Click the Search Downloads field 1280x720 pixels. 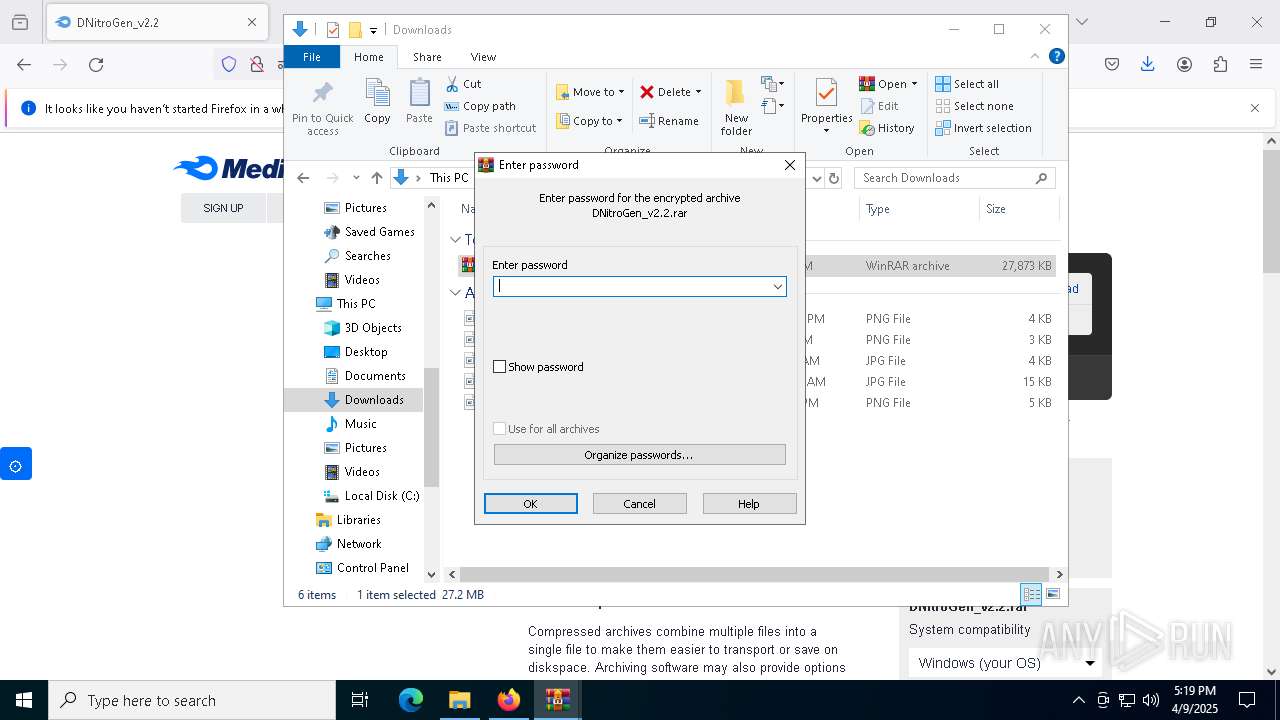point(954,178)
